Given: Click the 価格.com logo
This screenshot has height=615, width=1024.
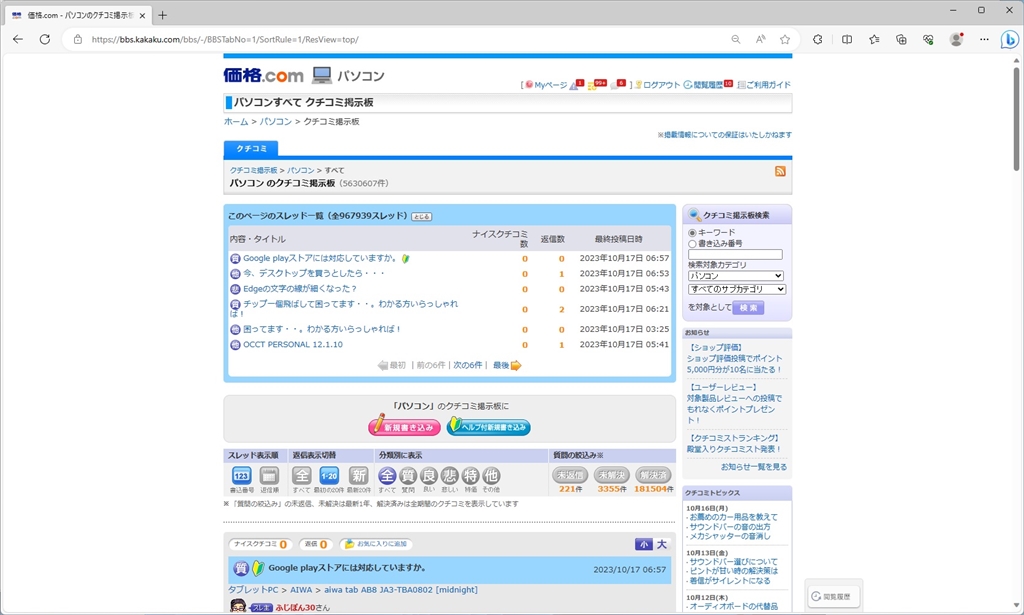Looking at the screenshot, I should (263, 76).
